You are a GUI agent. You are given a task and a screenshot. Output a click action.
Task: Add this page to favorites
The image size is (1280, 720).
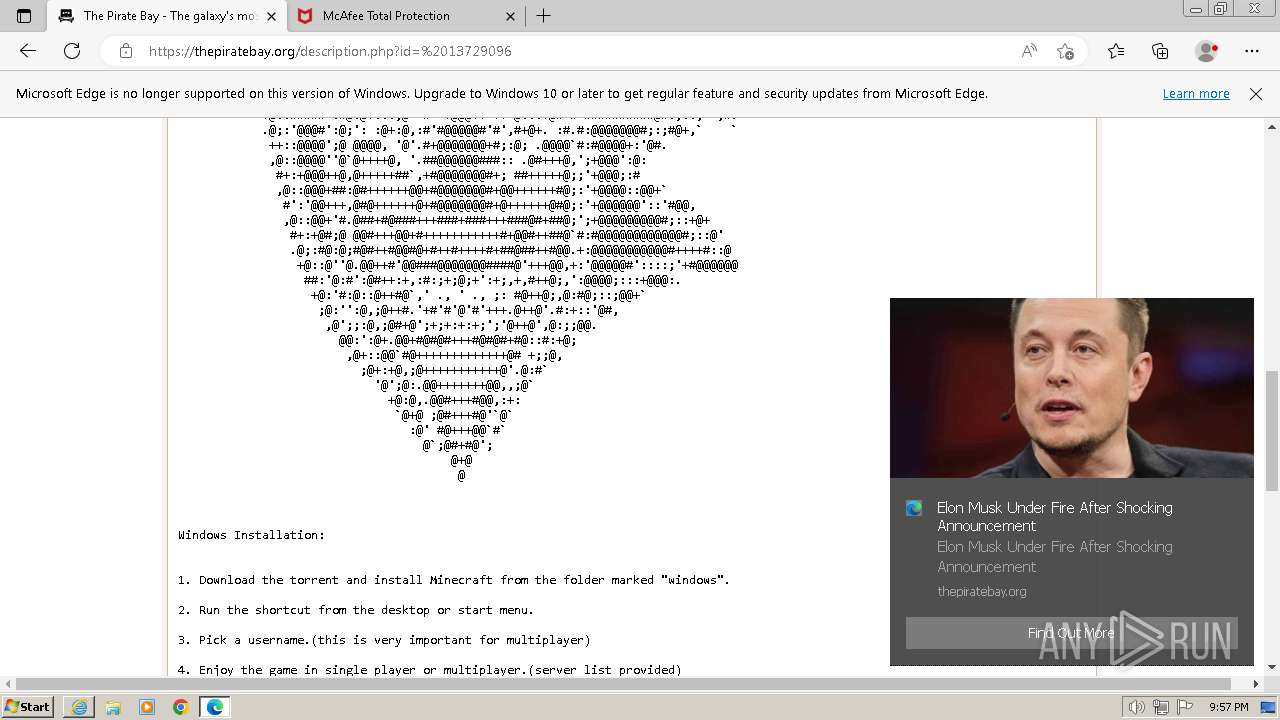1066,51
